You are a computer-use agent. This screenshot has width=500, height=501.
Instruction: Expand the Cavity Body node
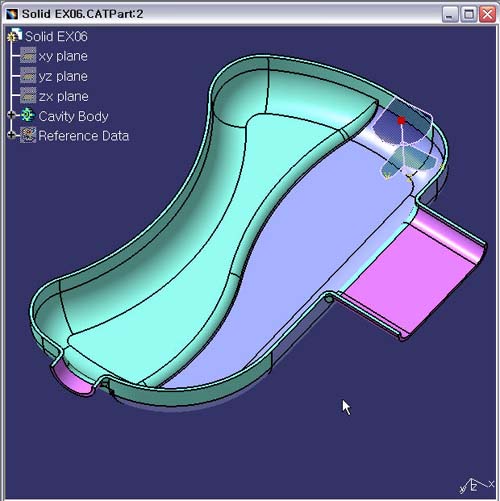tap(11, 115)
